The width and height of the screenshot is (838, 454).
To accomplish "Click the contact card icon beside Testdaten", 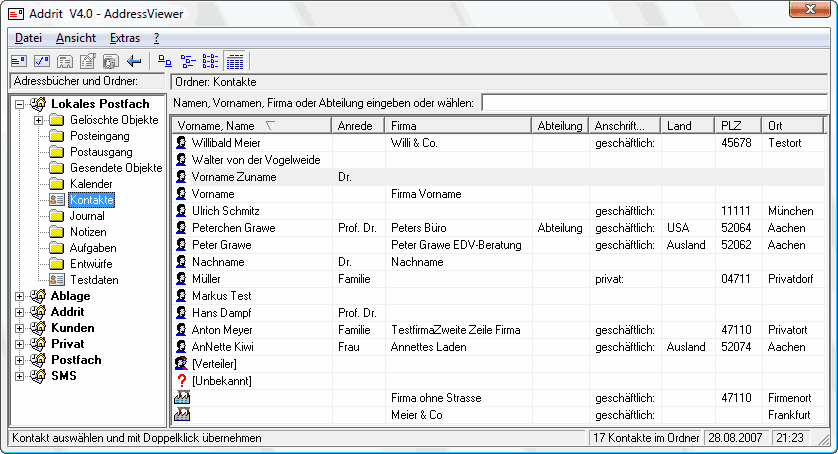I will (x=57, y=280).
